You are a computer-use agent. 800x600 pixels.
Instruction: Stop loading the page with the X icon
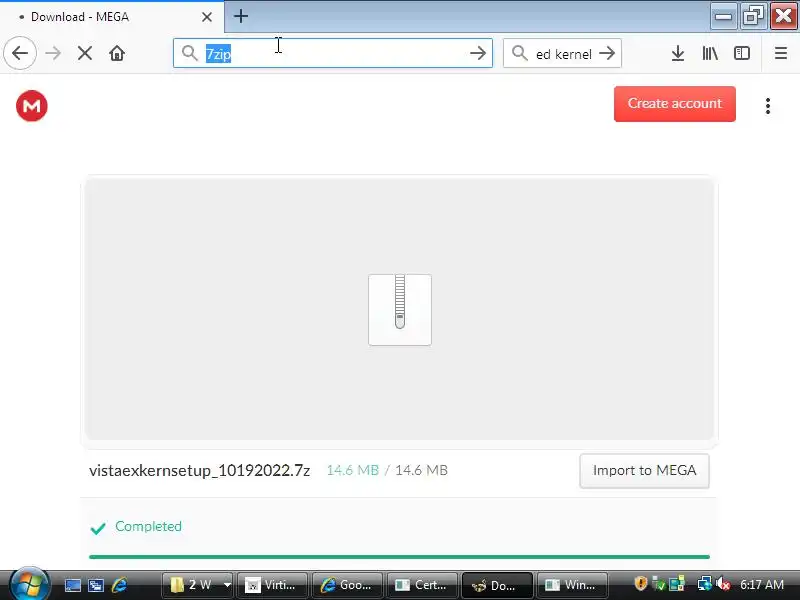(85, 53)
